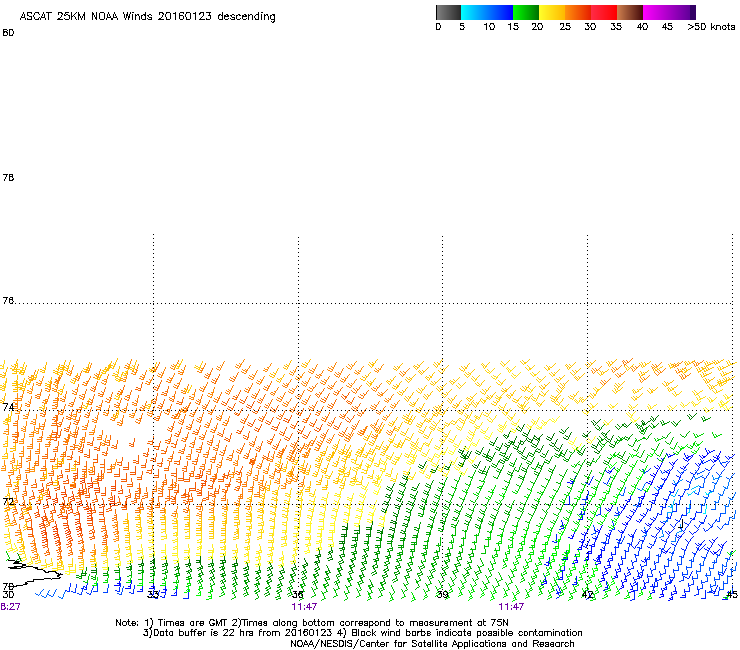Image resolution: width=740 pixels, height=650 pixels.
Task: Click the '10' label under the legend
Action: click(x=489, y=27)
